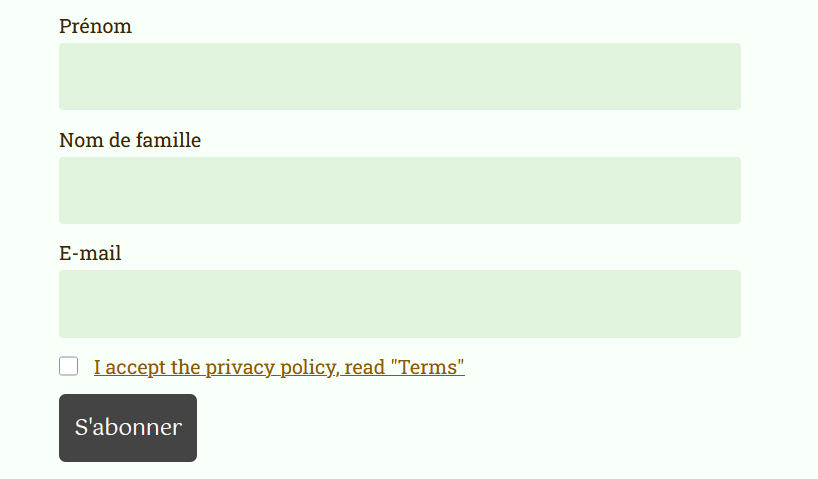Image resolution: width=818 pixels, height=479 pixels.
Task: Select the green box under Prénom
Action: pos(399,76)
